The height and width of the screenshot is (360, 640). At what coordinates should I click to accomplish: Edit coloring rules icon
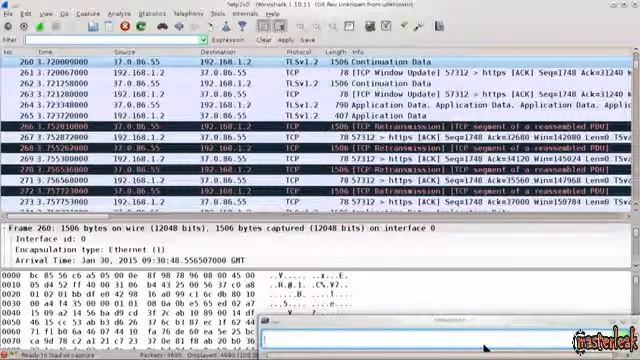tap(404, 26)
